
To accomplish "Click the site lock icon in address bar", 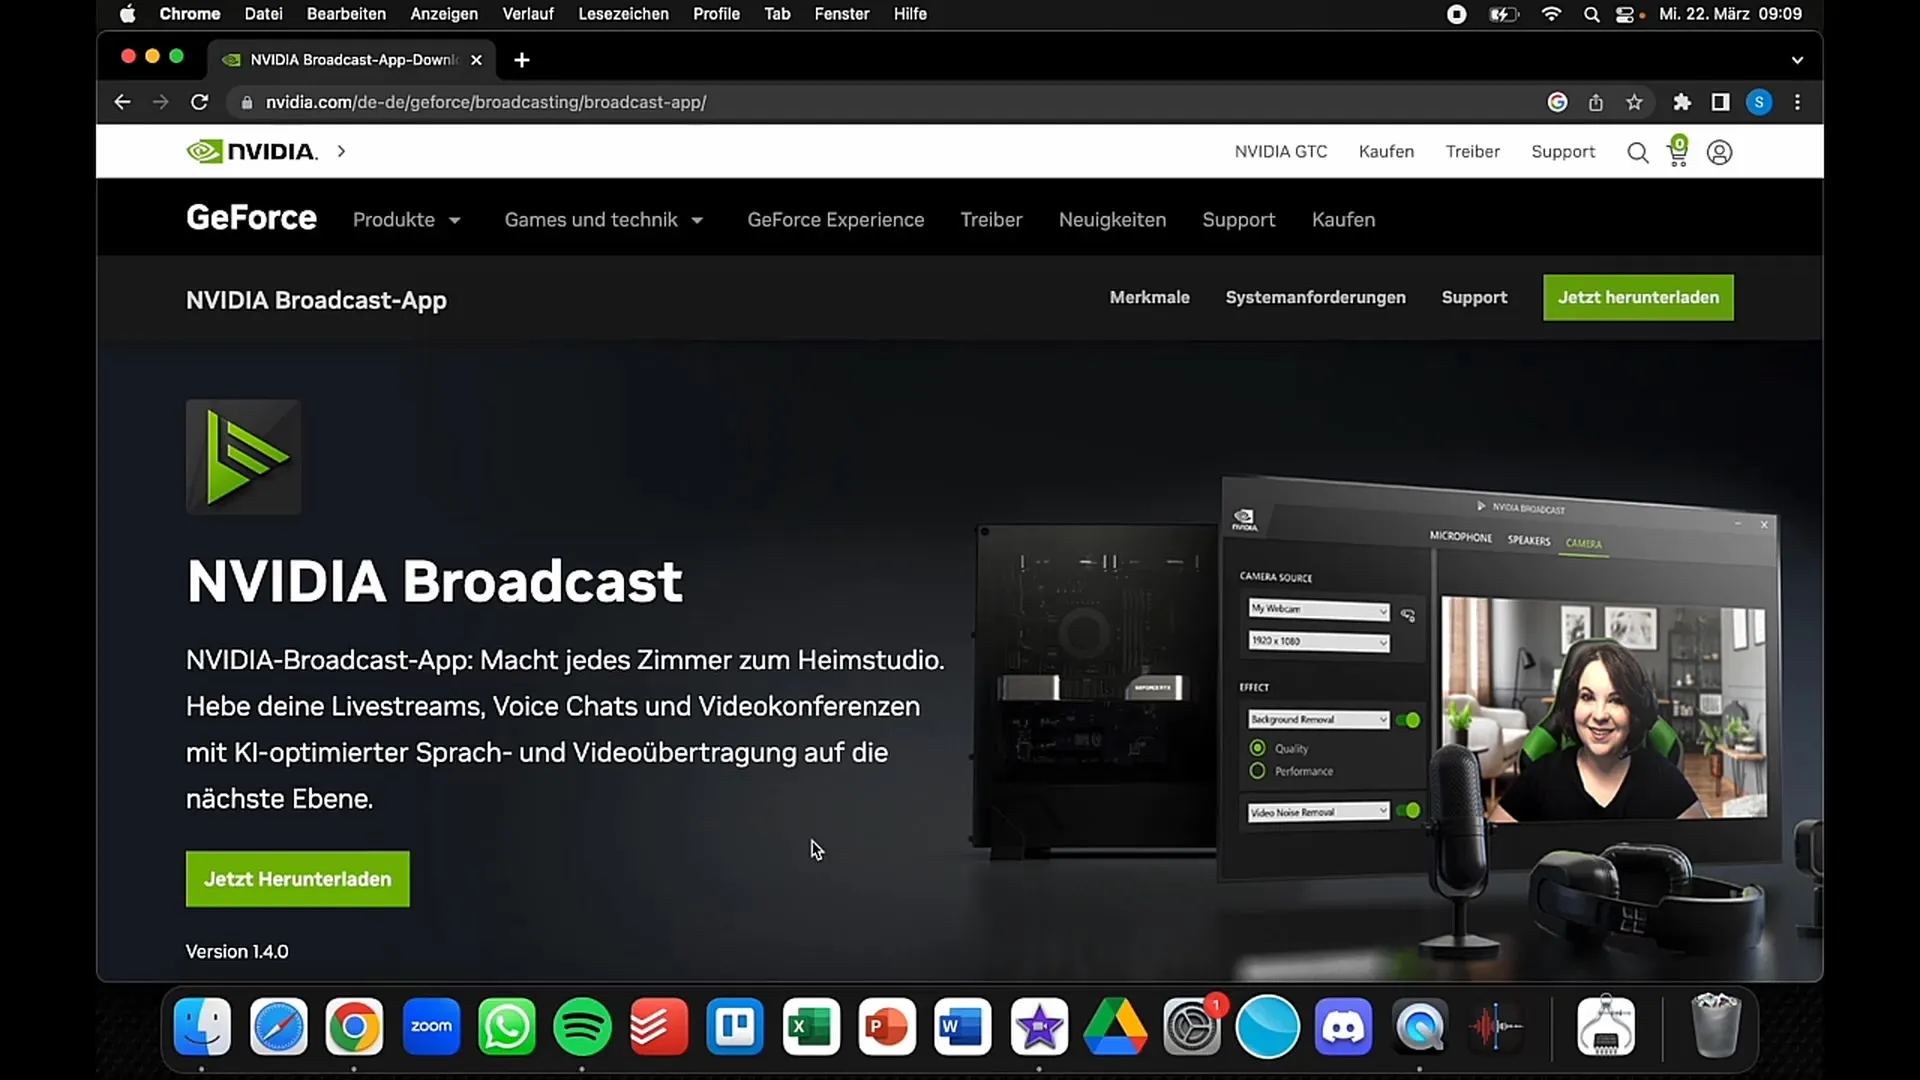I will coord(247,102).
